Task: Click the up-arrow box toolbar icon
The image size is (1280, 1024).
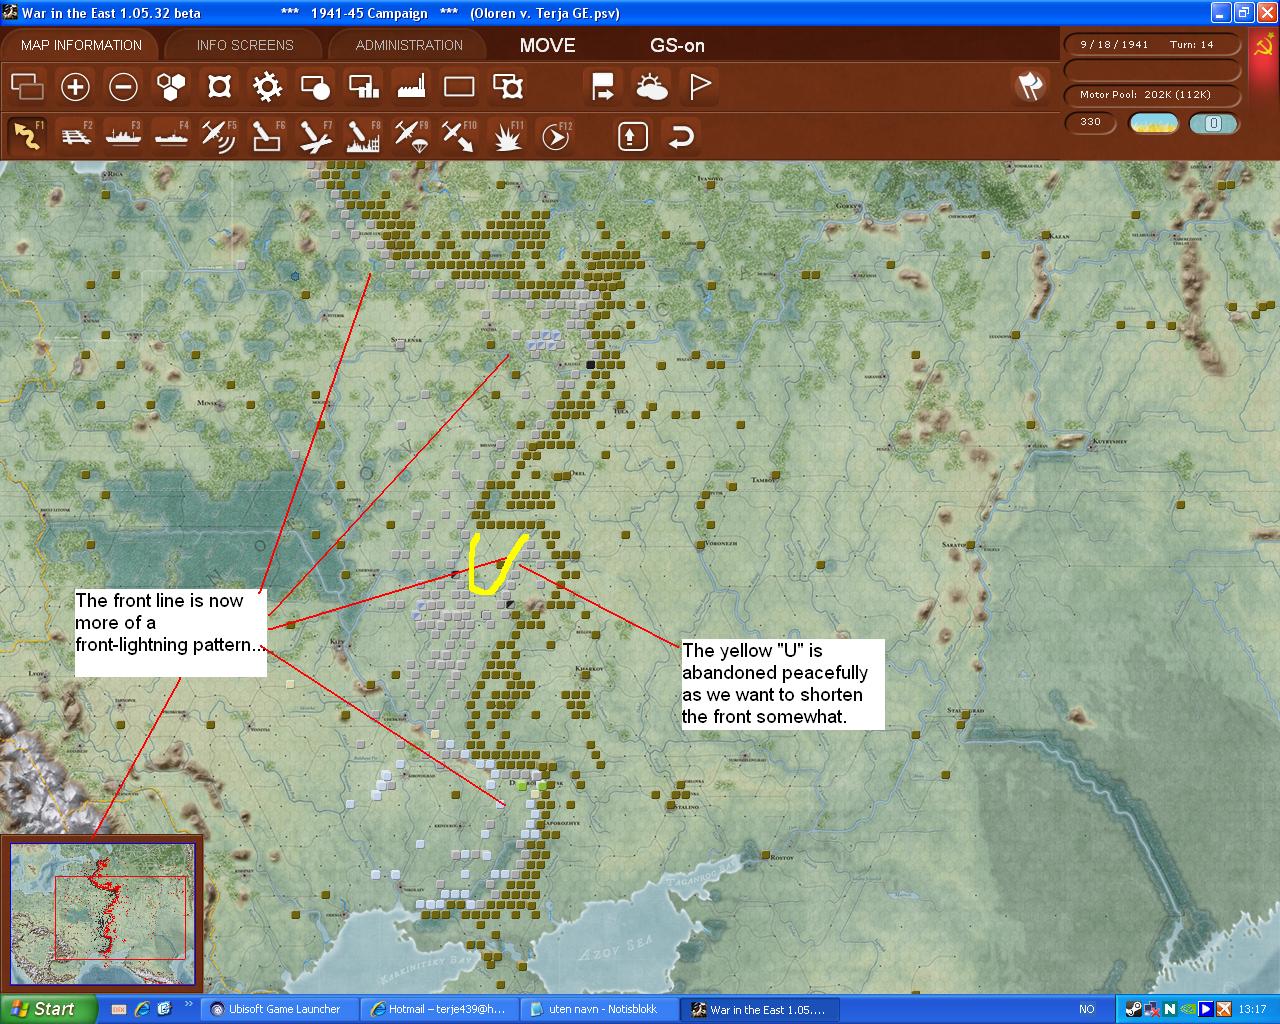Action: [x=632, y=136]
